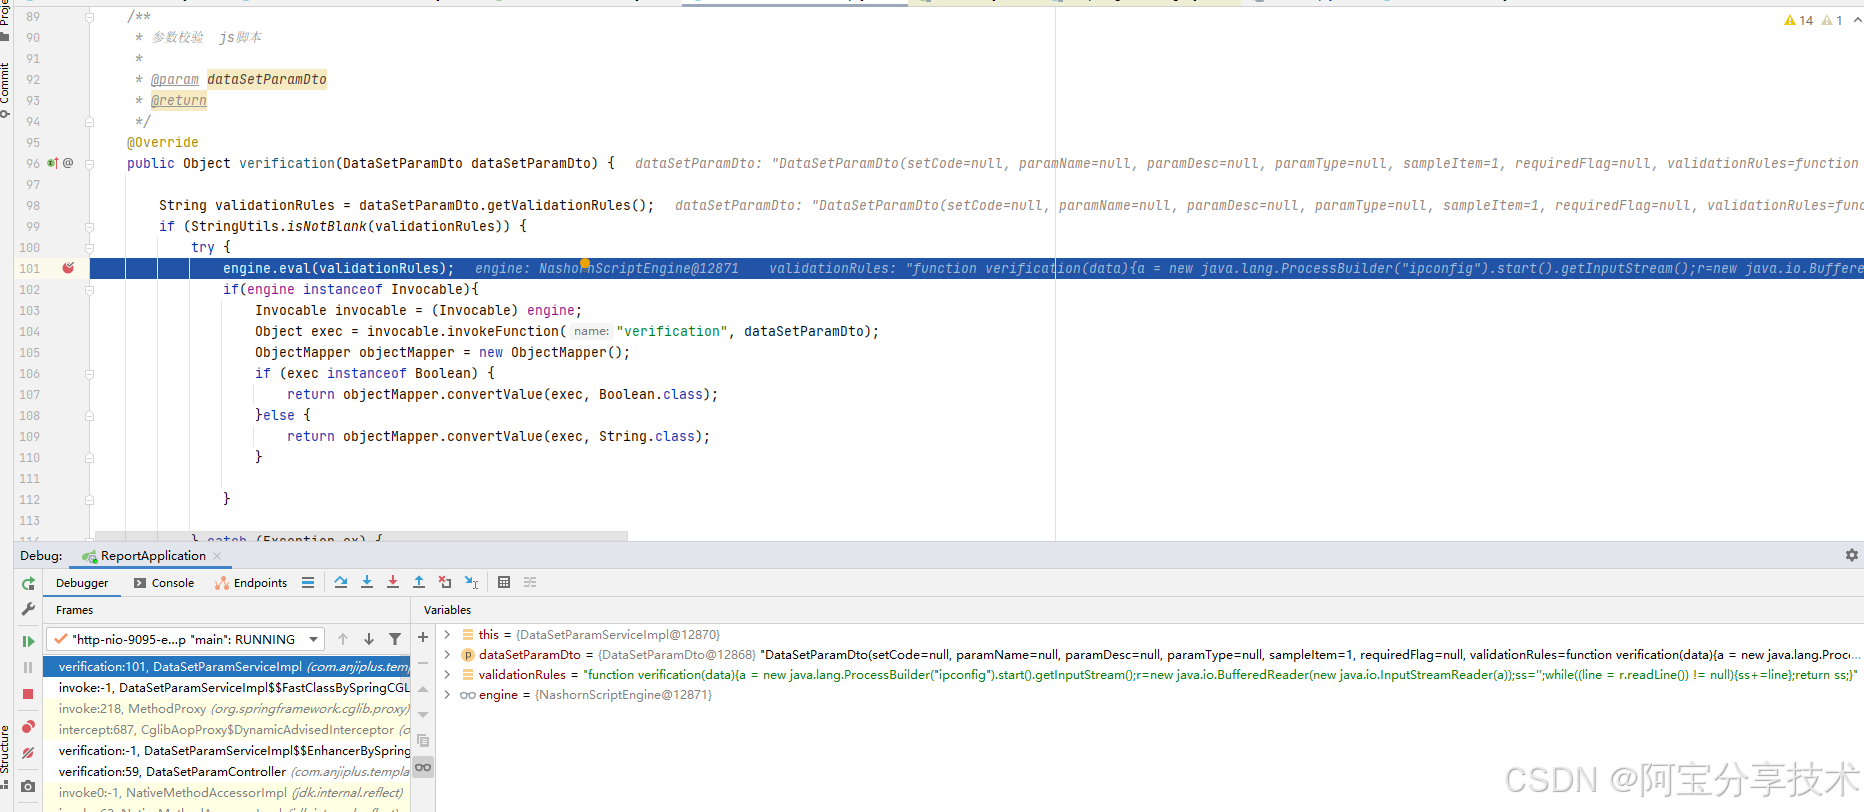The width and height of the screenshot is (1864, 812).
Task: Click the layout settings icon beside Endpoints
Action: point(308,582)
